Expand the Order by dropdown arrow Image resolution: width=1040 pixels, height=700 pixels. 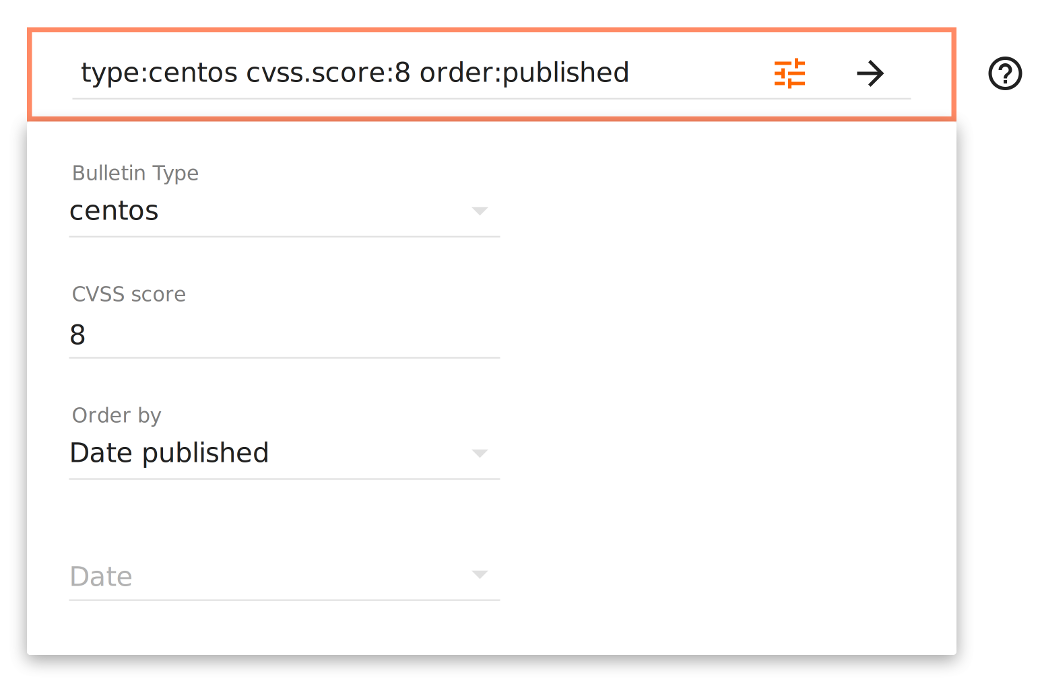pos(480,453)
